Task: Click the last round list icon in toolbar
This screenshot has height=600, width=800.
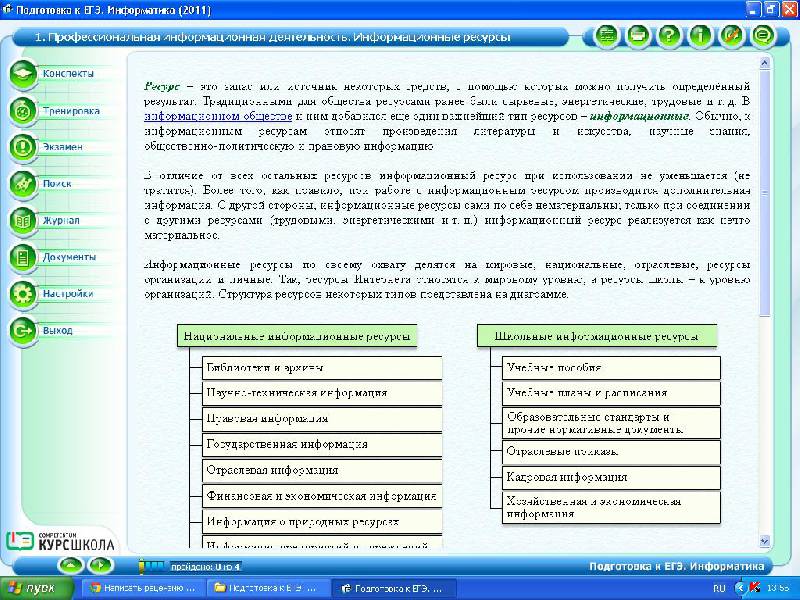Action: coord(763,36)
